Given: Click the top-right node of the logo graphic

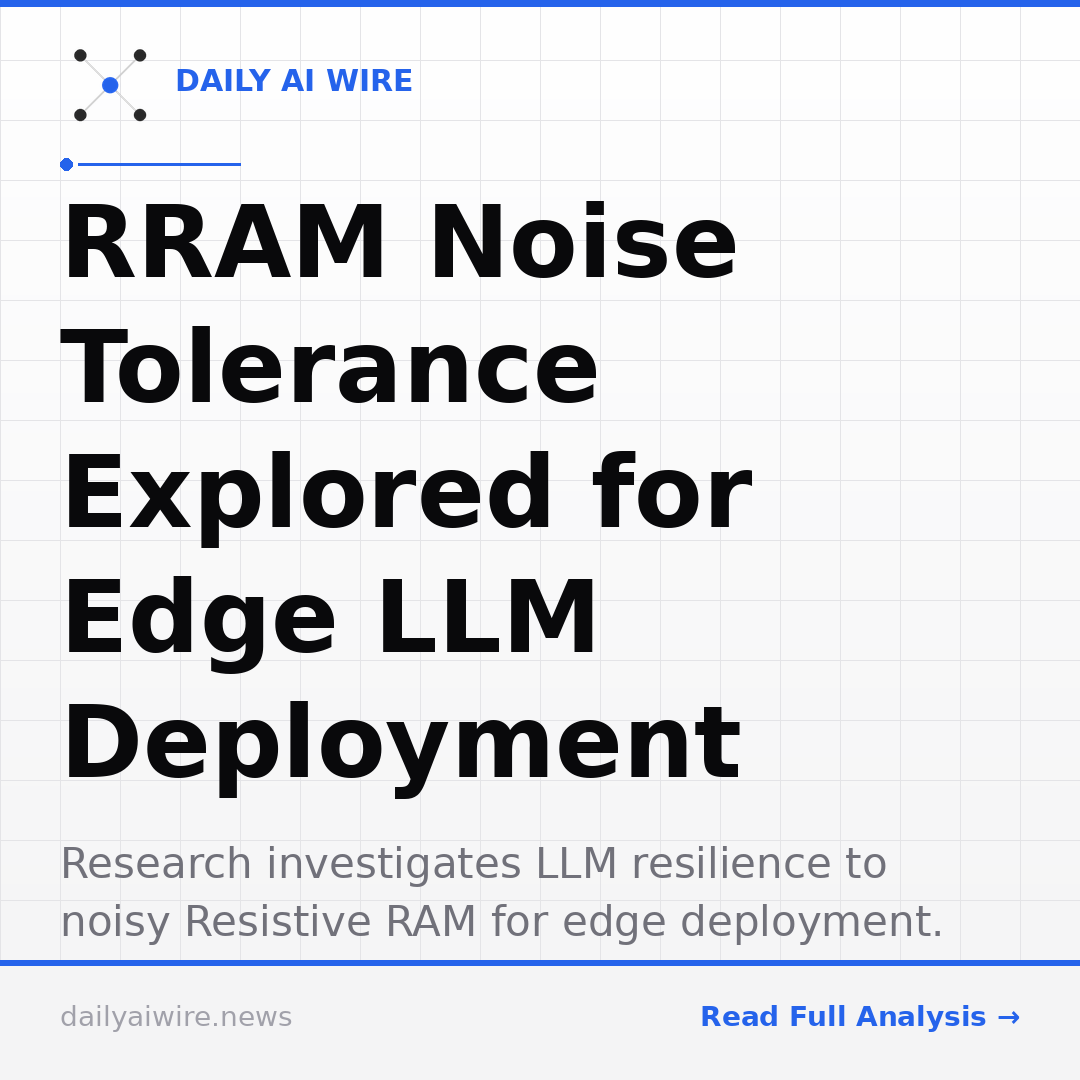Looking at the screenshot, I should [140, 55].
